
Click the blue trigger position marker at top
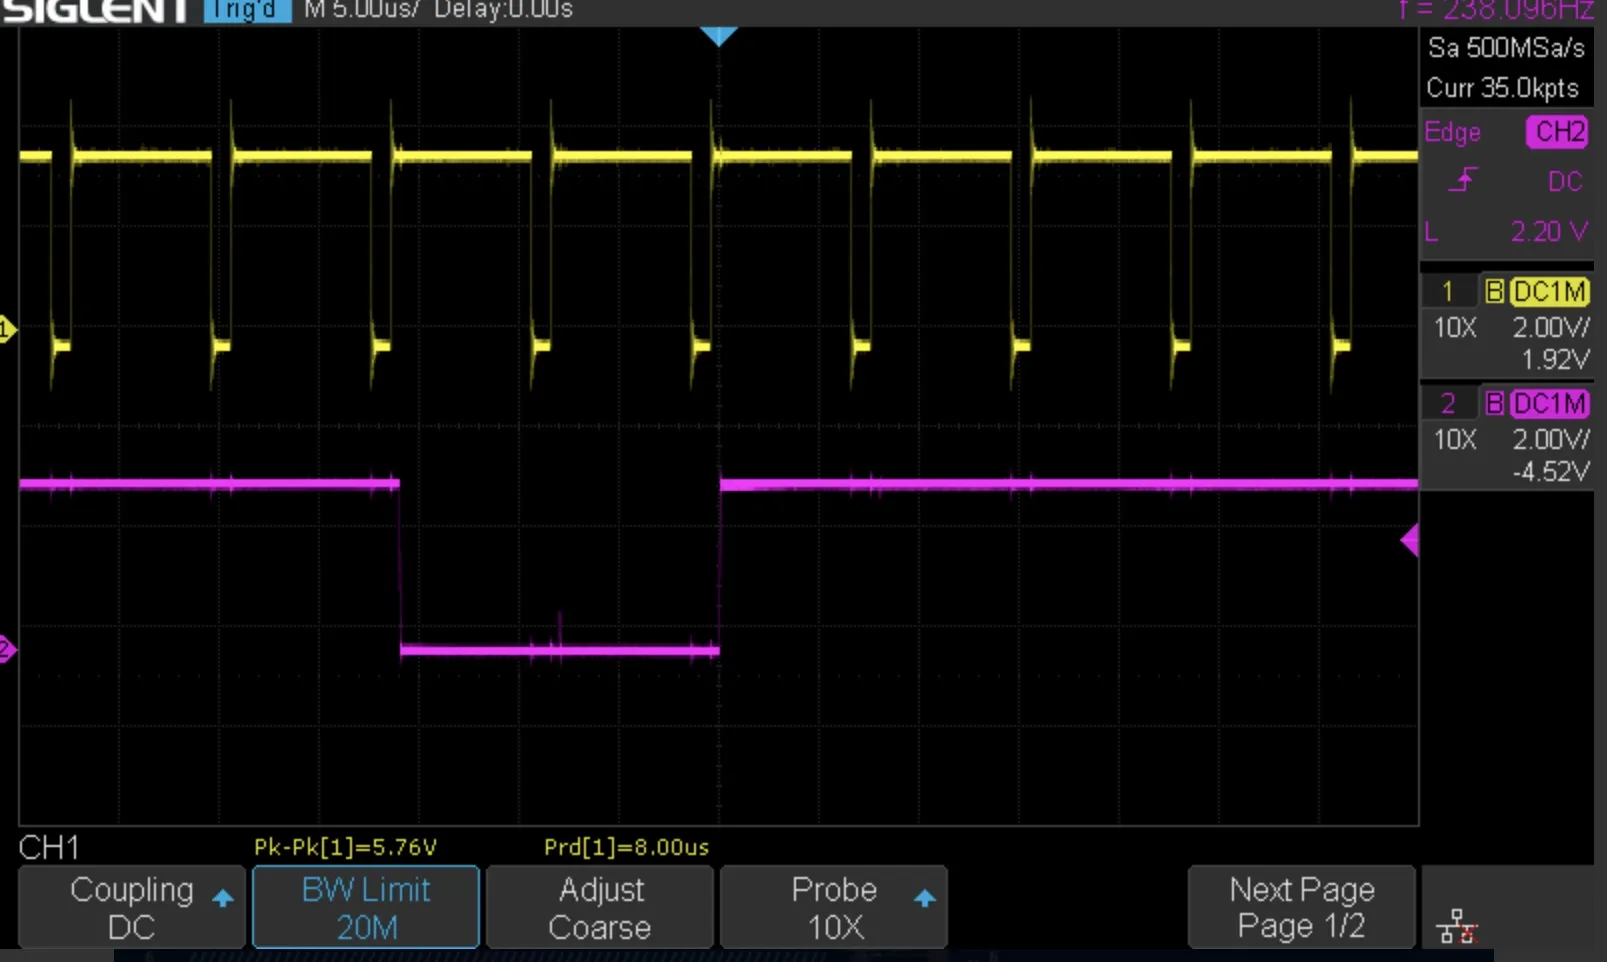coord(718,37)
